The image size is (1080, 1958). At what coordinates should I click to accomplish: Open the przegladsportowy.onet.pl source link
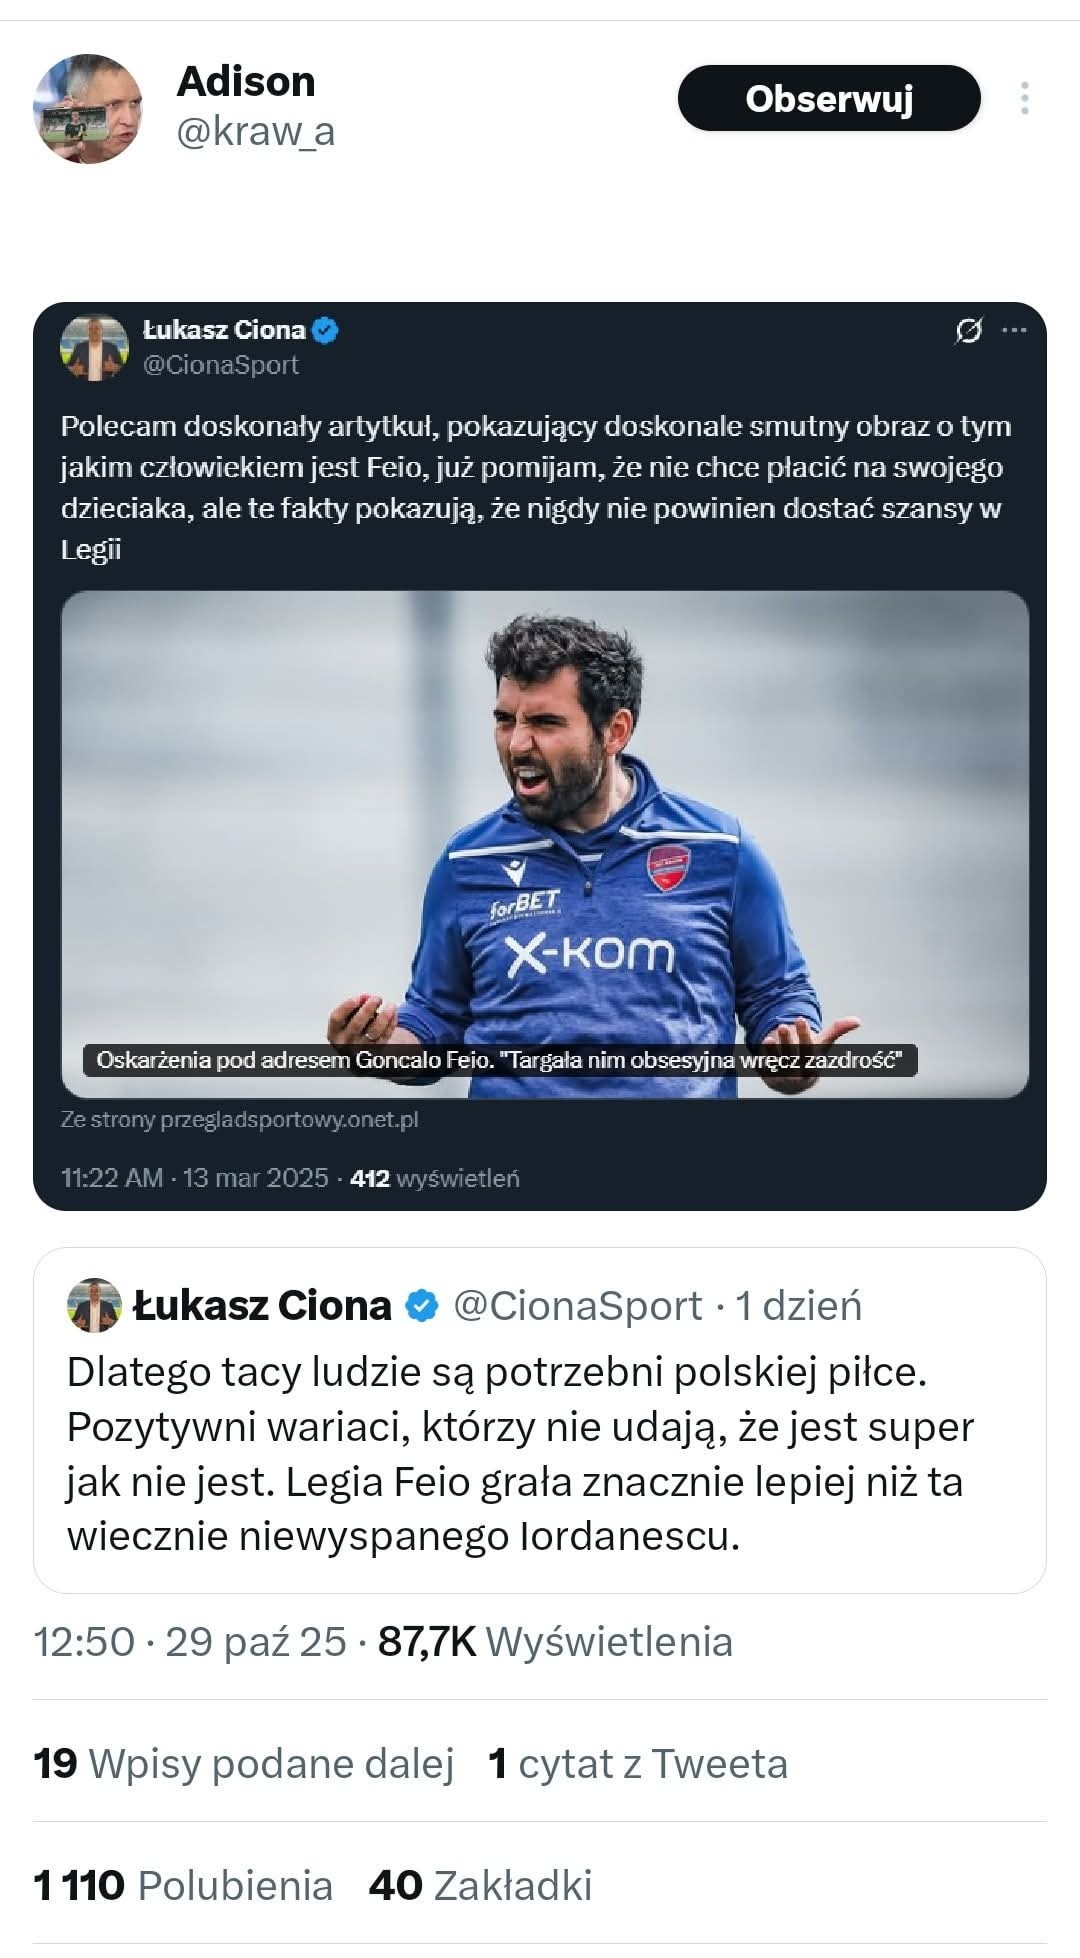[239, 1119]
